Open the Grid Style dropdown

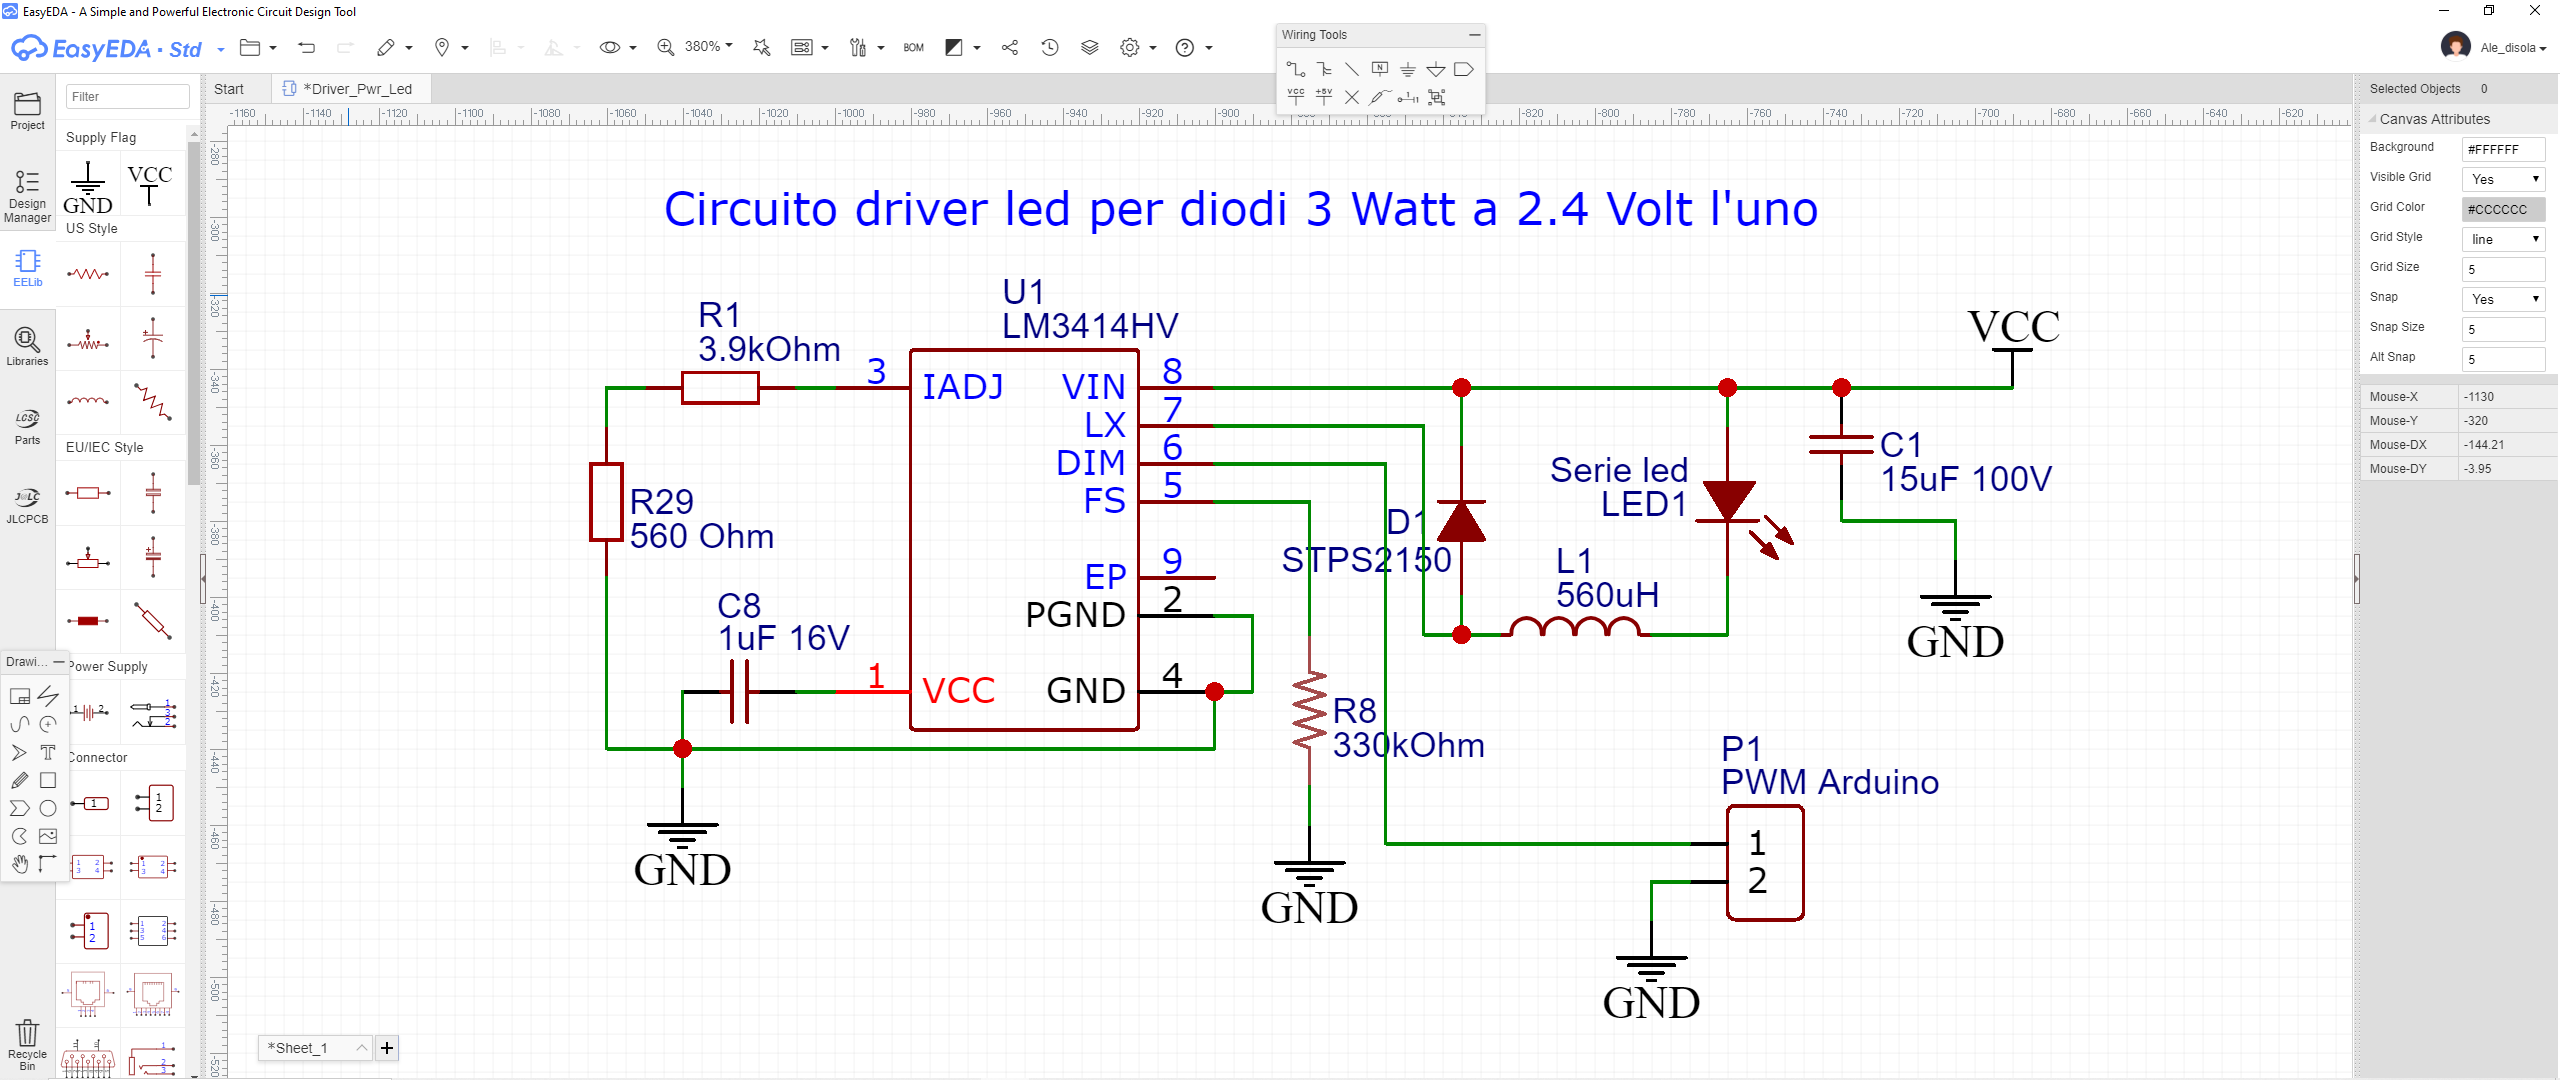2503,239
